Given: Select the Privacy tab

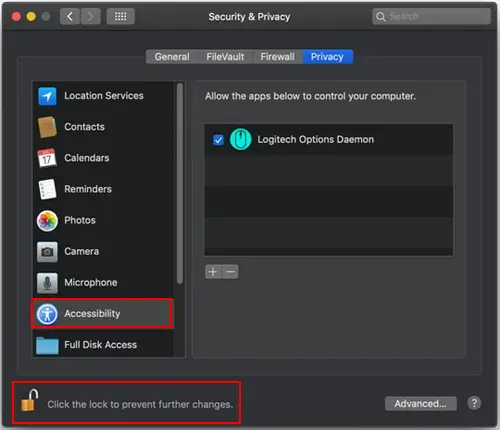Looking at the screenshot, I should pos(327,57).
